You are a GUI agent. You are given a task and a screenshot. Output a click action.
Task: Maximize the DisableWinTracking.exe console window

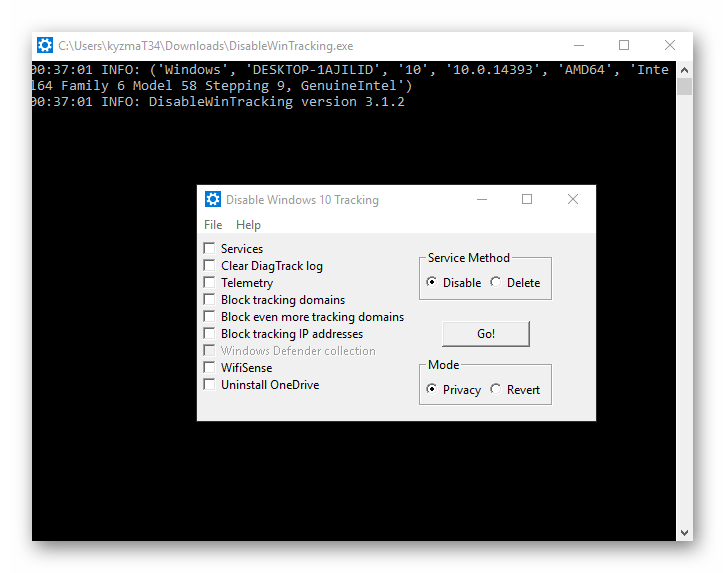[624, 45]
